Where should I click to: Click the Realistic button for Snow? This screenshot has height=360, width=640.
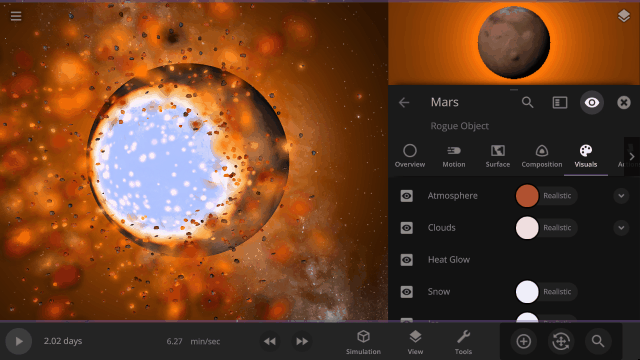pyautogui.click(x=557, y=292)
